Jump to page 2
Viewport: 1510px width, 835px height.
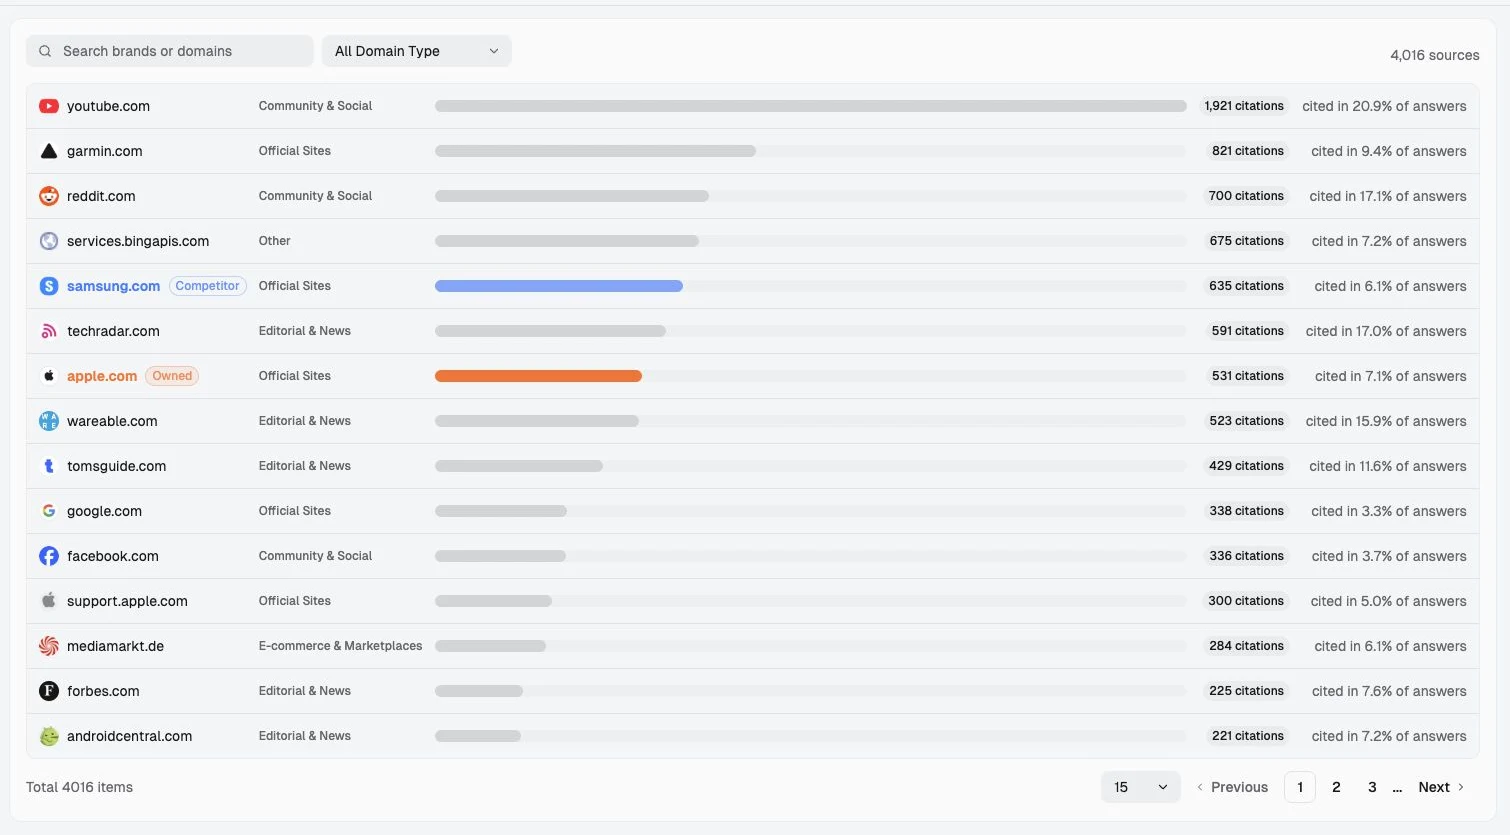pyautogui.click(x=1336, y=787)
